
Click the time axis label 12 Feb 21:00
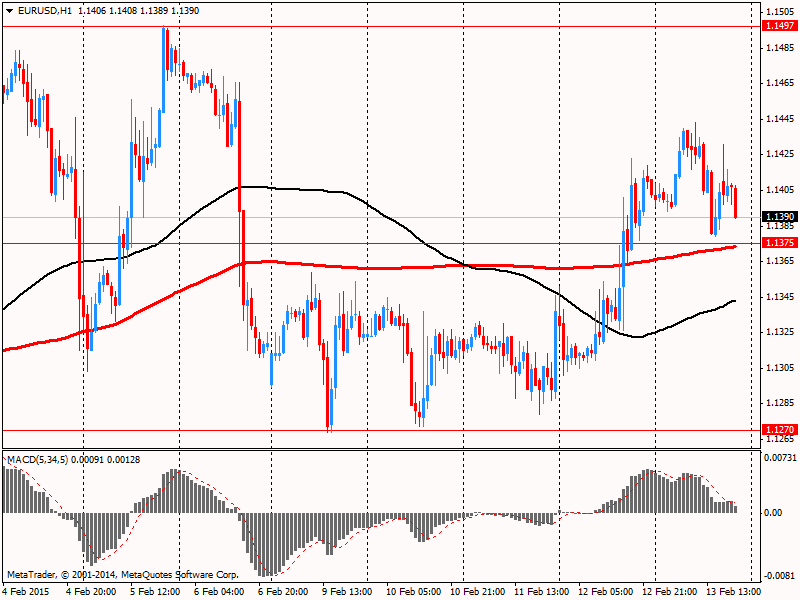coord(669,591)
